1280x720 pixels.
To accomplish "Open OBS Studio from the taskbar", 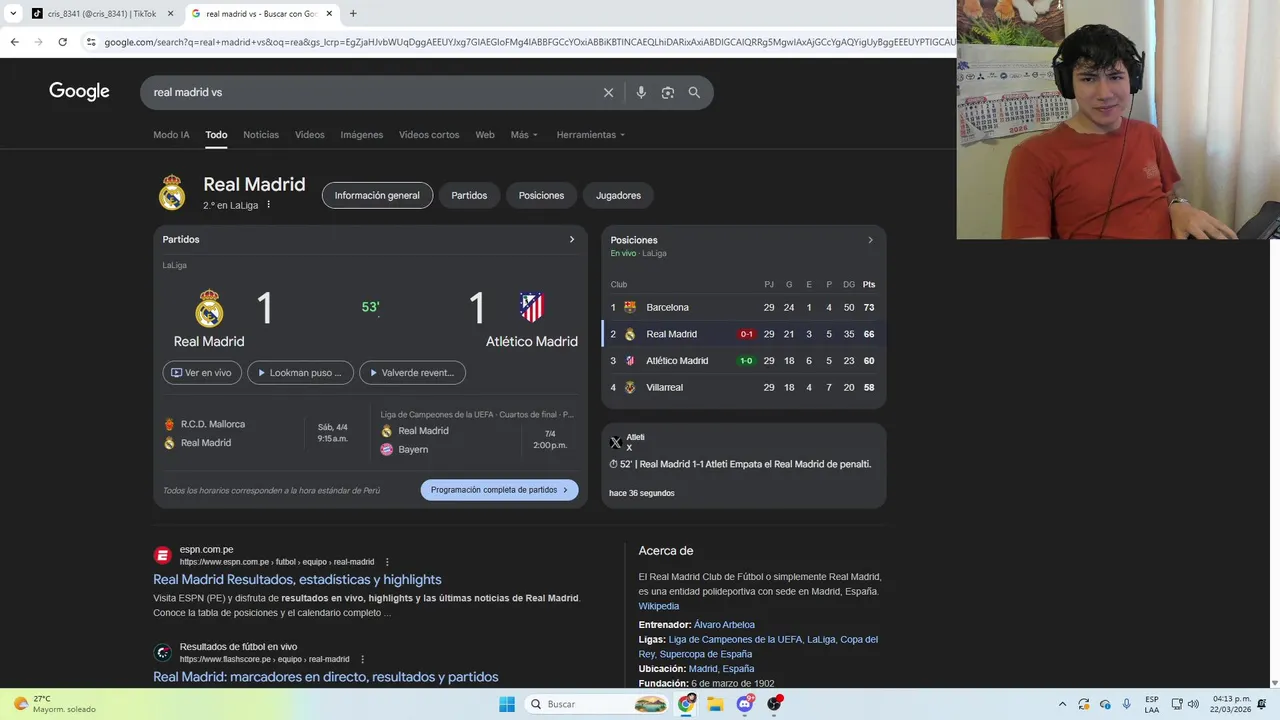I will click(x=774, y=704).
